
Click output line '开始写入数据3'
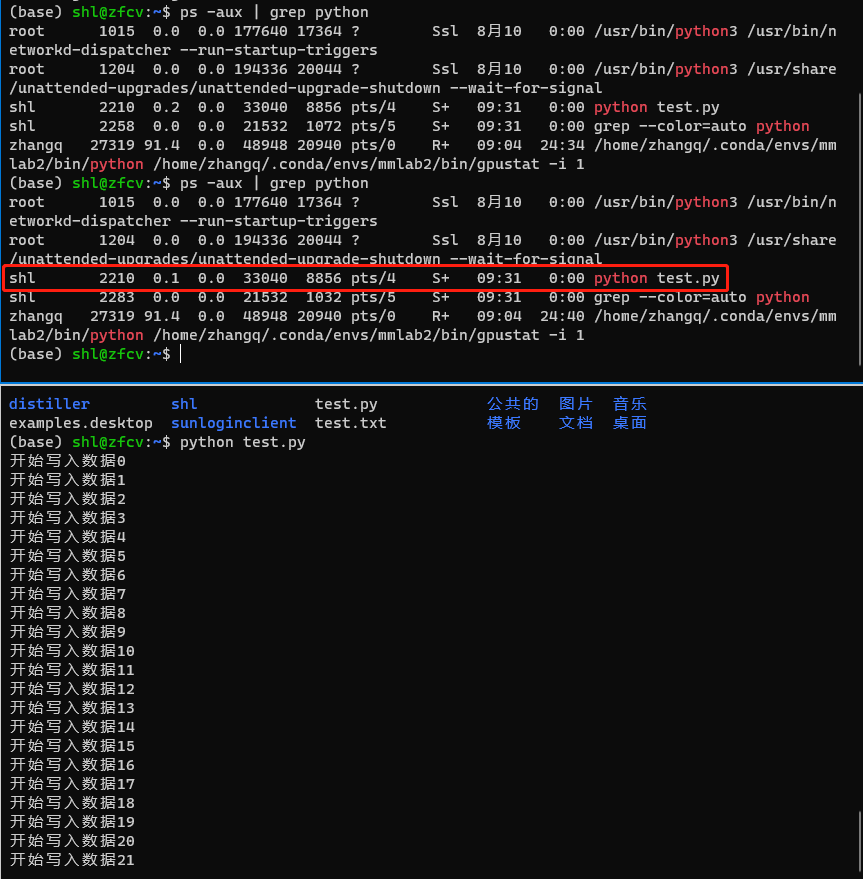[x=67, y=518]
